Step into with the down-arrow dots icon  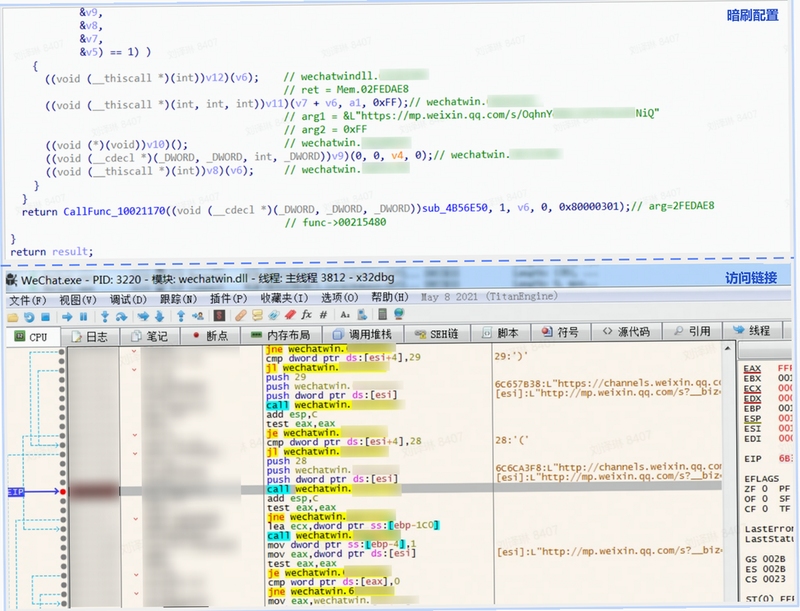tap(105, 317)
